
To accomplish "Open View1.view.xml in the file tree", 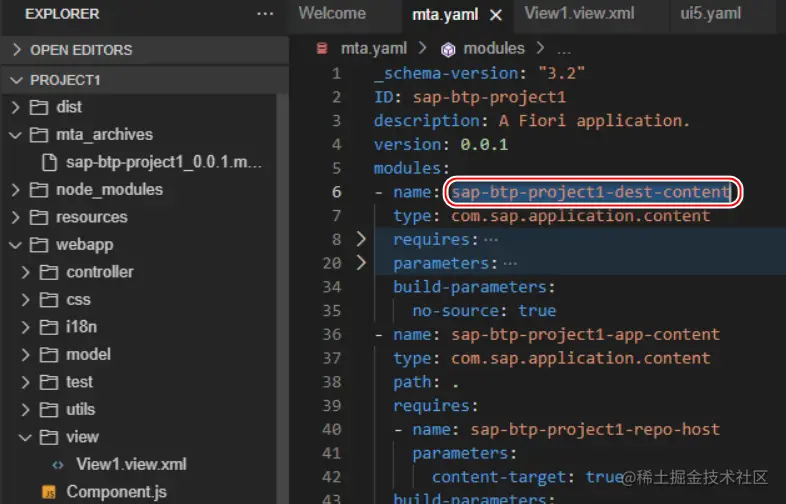I will [131, 464].
